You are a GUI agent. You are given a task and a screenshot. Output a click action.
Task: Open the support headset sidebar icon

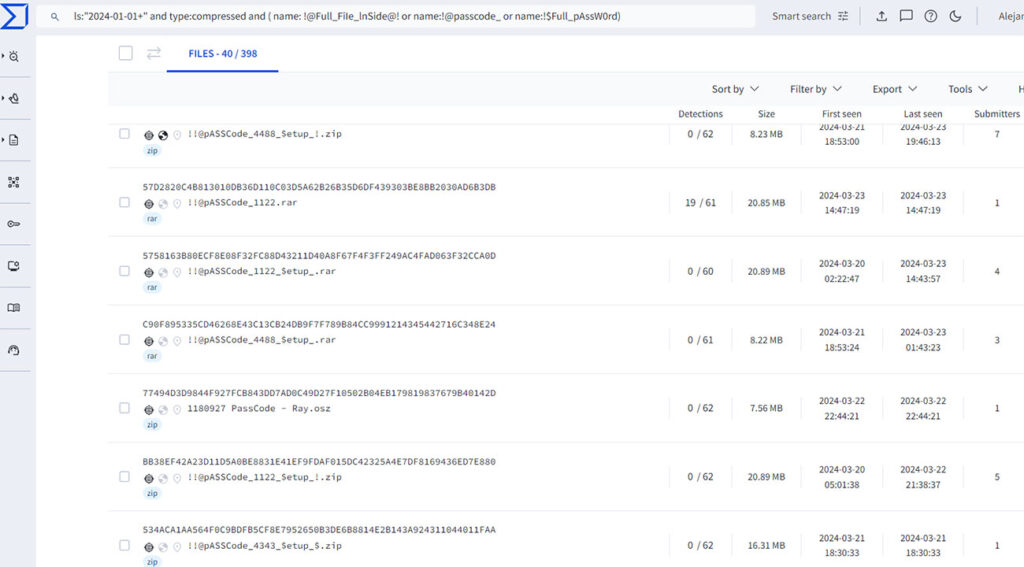click(14, 350)
